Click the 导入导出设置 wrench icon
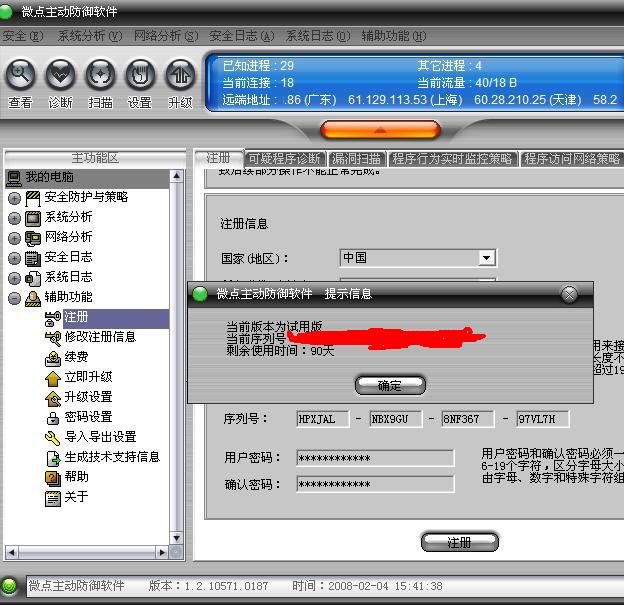The height and width of the screenshot is (605, 624). coord(53,438)
